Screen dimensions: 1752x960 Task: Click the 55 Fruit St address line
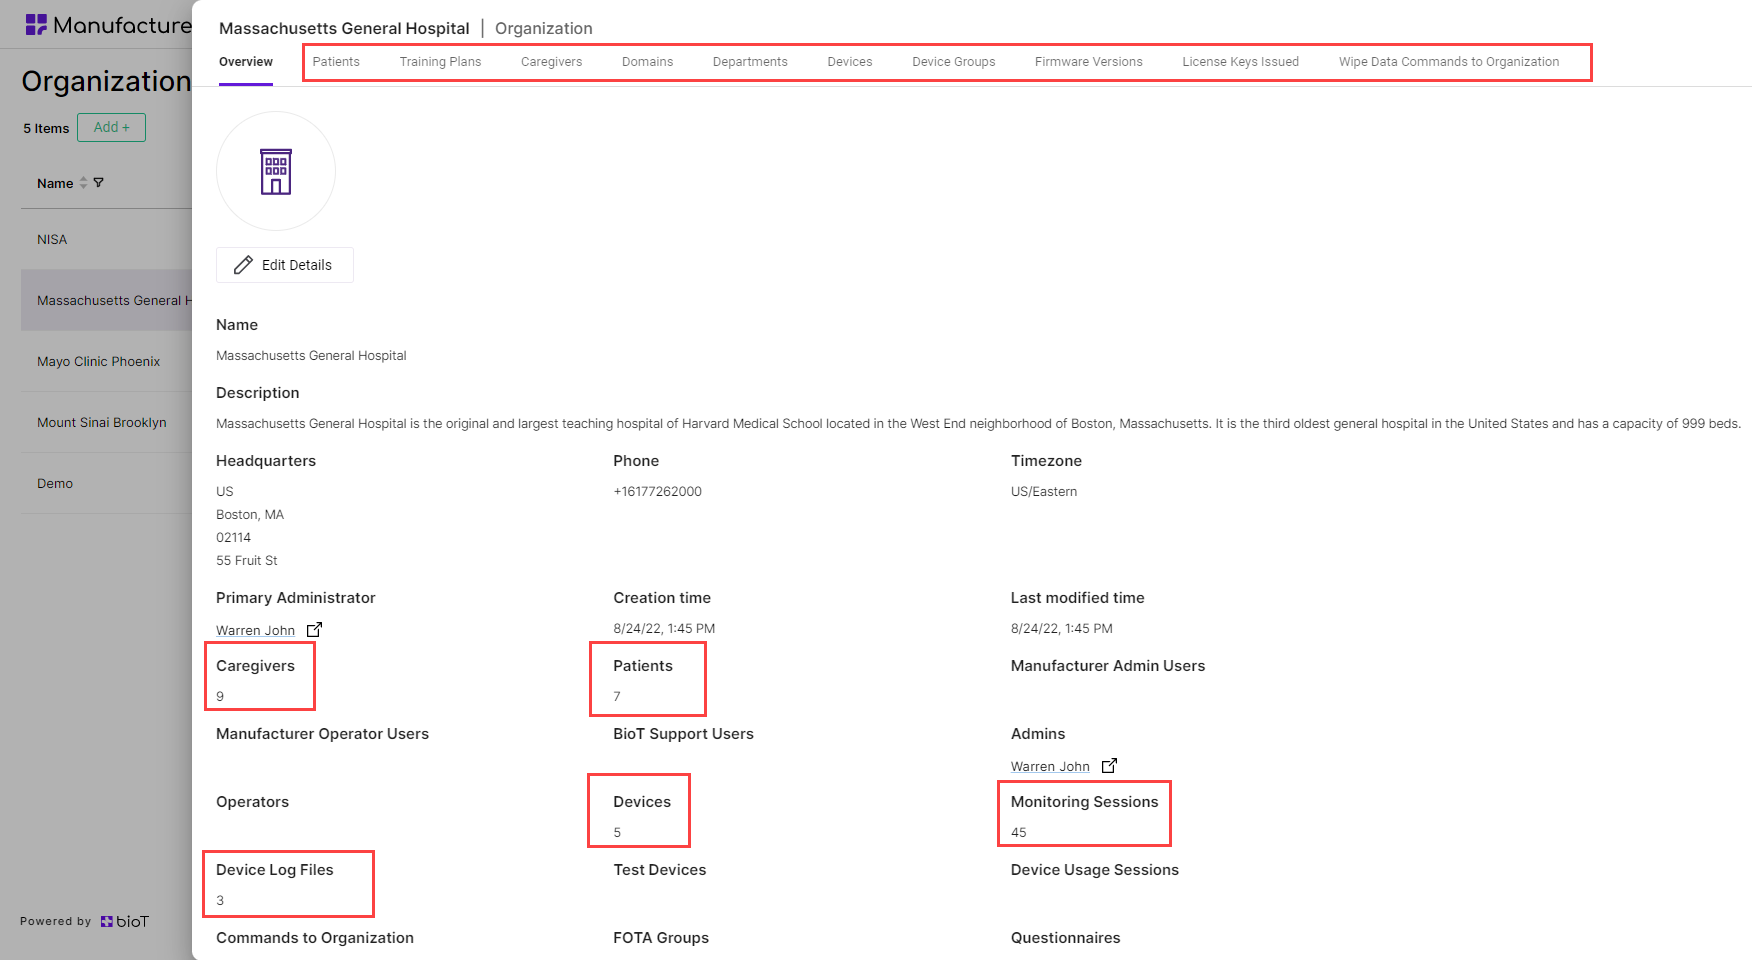click(247, 560)
